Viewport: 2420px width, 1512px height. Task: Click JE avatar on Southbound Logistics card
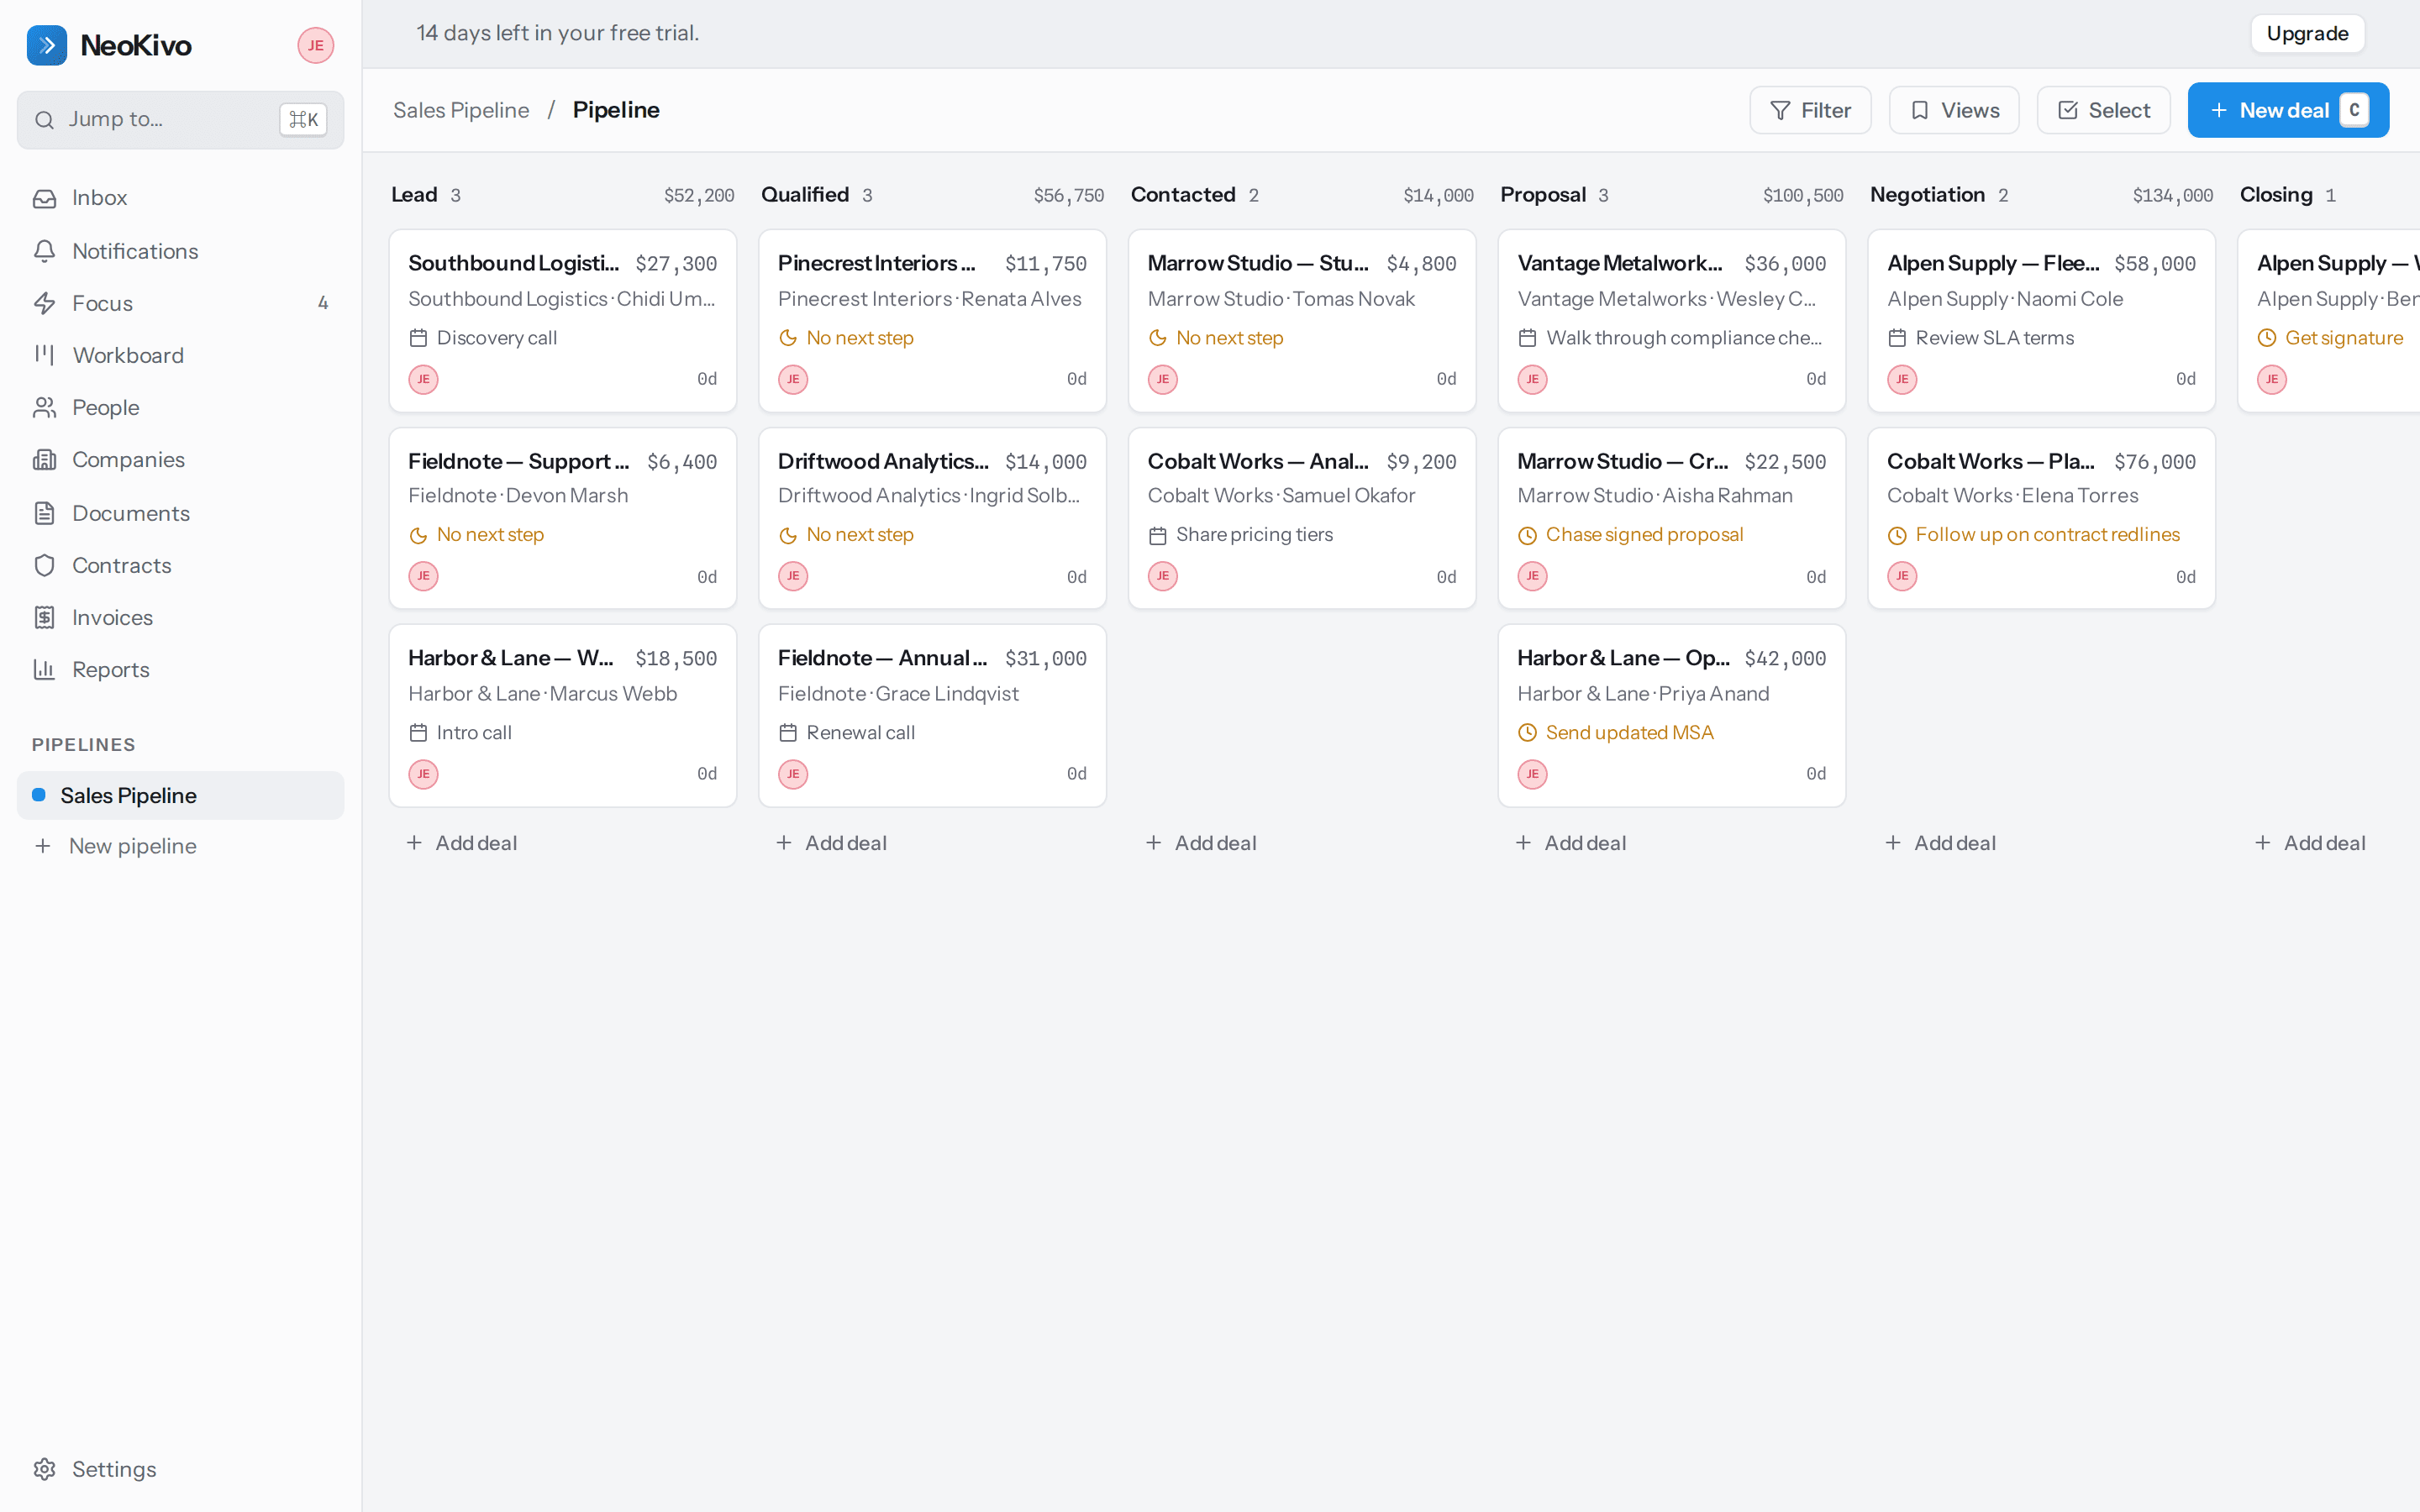pyautogui.click(x=423, y=379)
